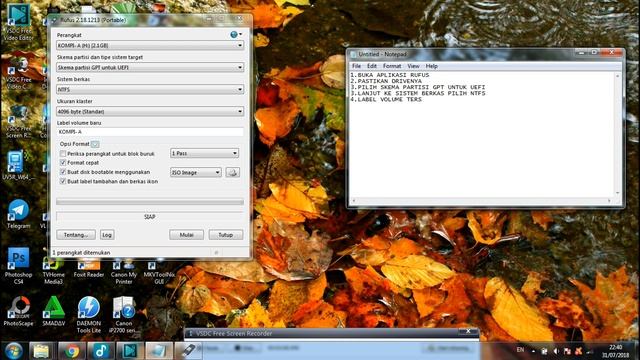The width and height of the screenshot is (640, 360).
Task: Click the EN language indicator in tray
Action: [520, 350]
